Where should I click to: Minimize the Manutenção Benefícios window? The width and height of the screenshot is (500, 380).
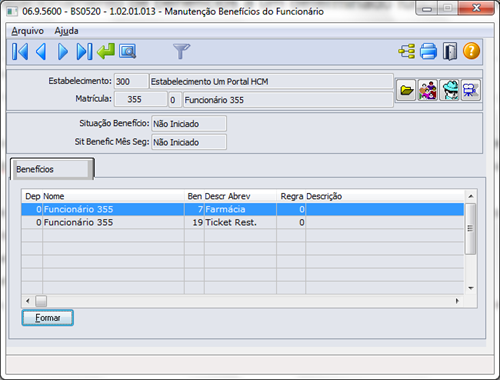pyautogui.click(x=427, y=8)
